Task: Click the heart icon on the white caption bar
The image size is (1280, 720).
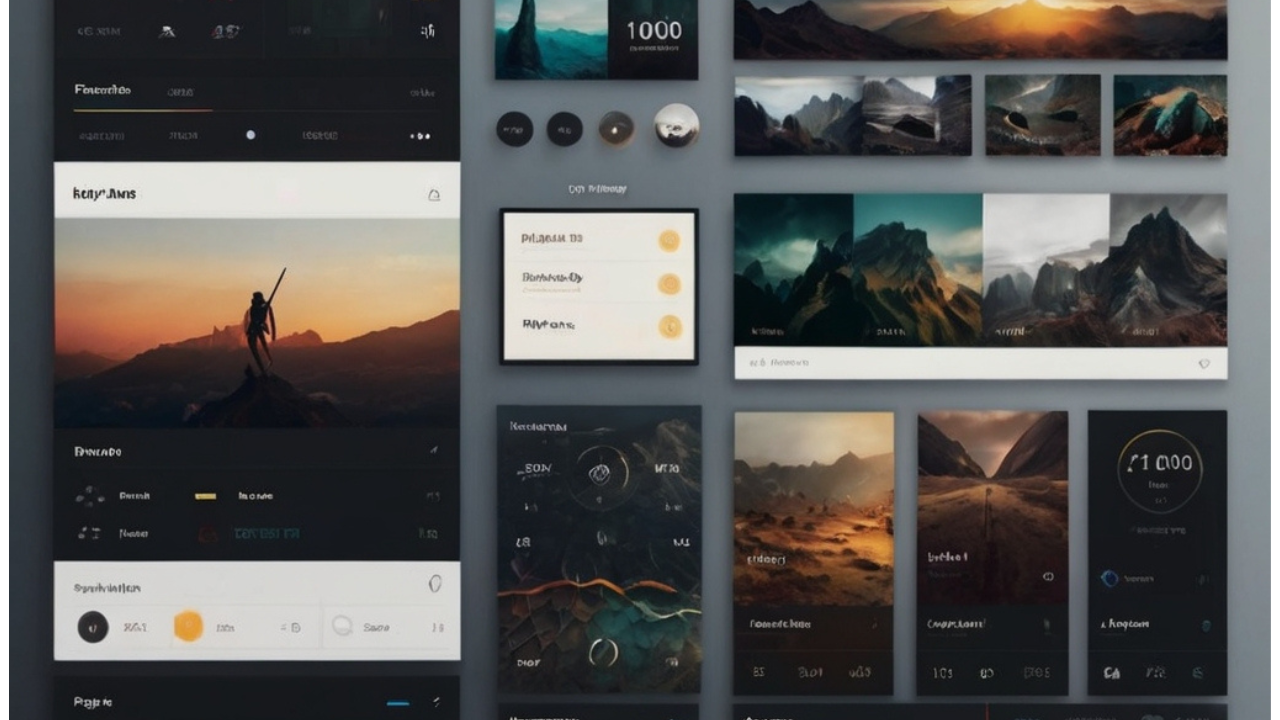Action: point(1204,364)
